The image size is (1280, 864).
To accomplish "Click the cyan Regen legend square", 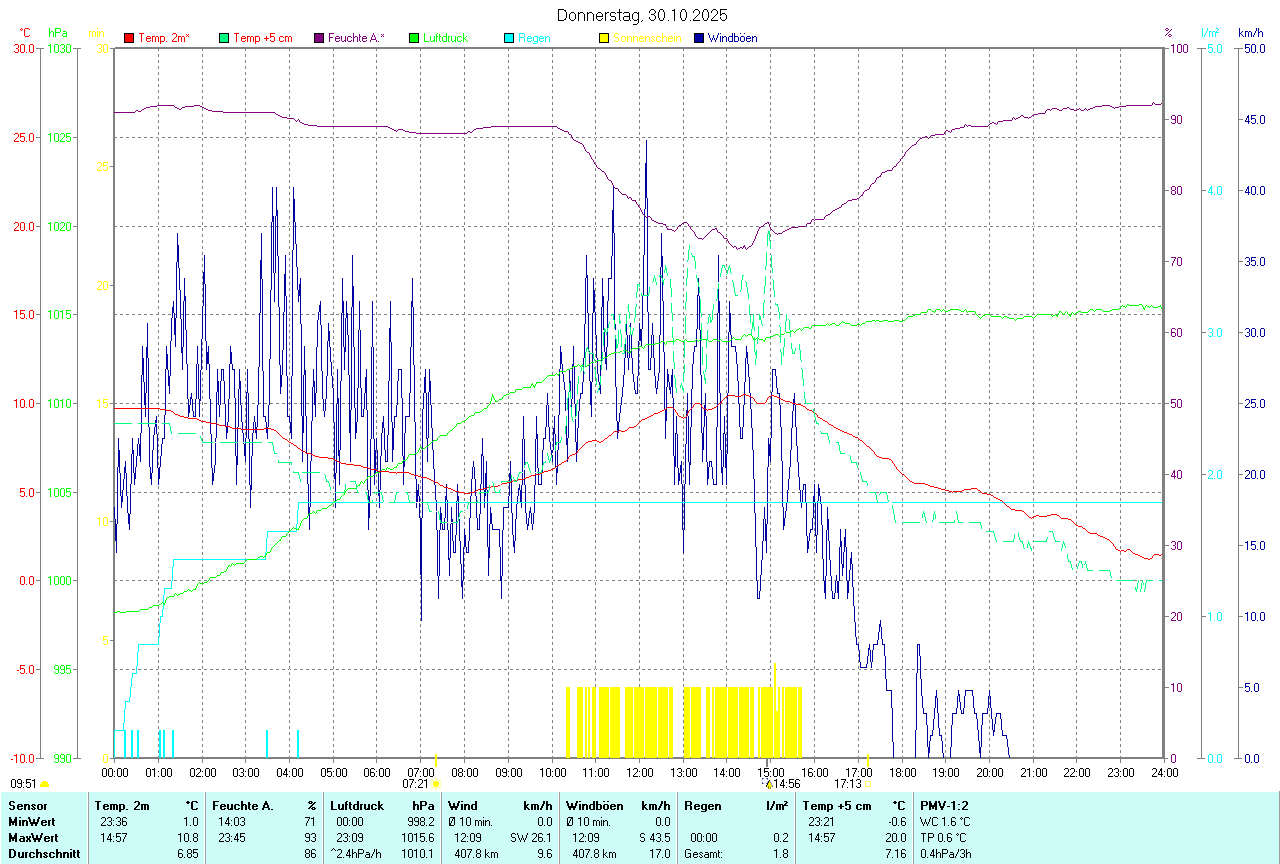I will pyautogui.click(x=509, y=38).
